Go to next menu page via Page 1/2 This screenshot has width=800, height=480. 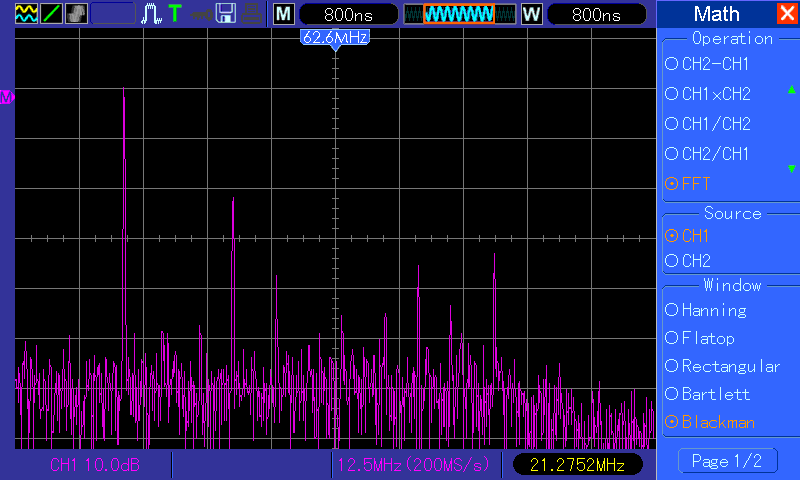coord(727,461)
